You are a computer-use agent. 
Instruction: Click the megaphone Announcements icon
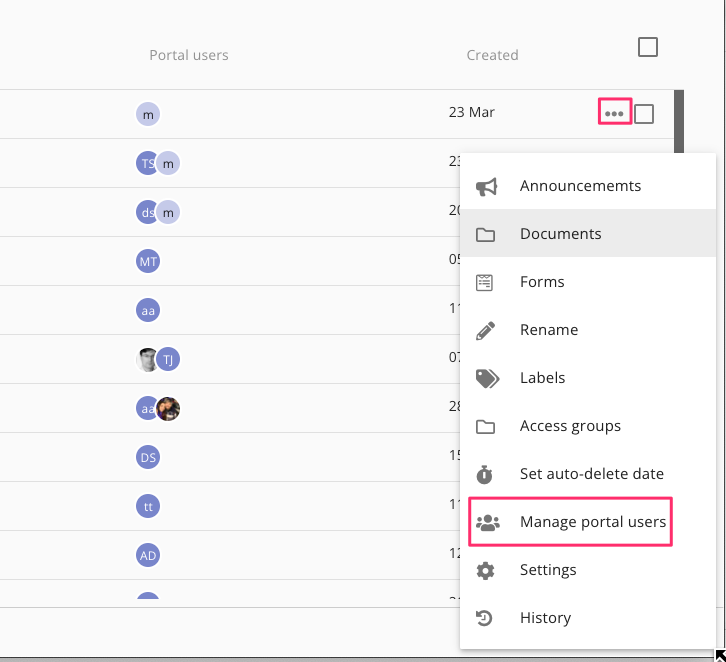486,187
